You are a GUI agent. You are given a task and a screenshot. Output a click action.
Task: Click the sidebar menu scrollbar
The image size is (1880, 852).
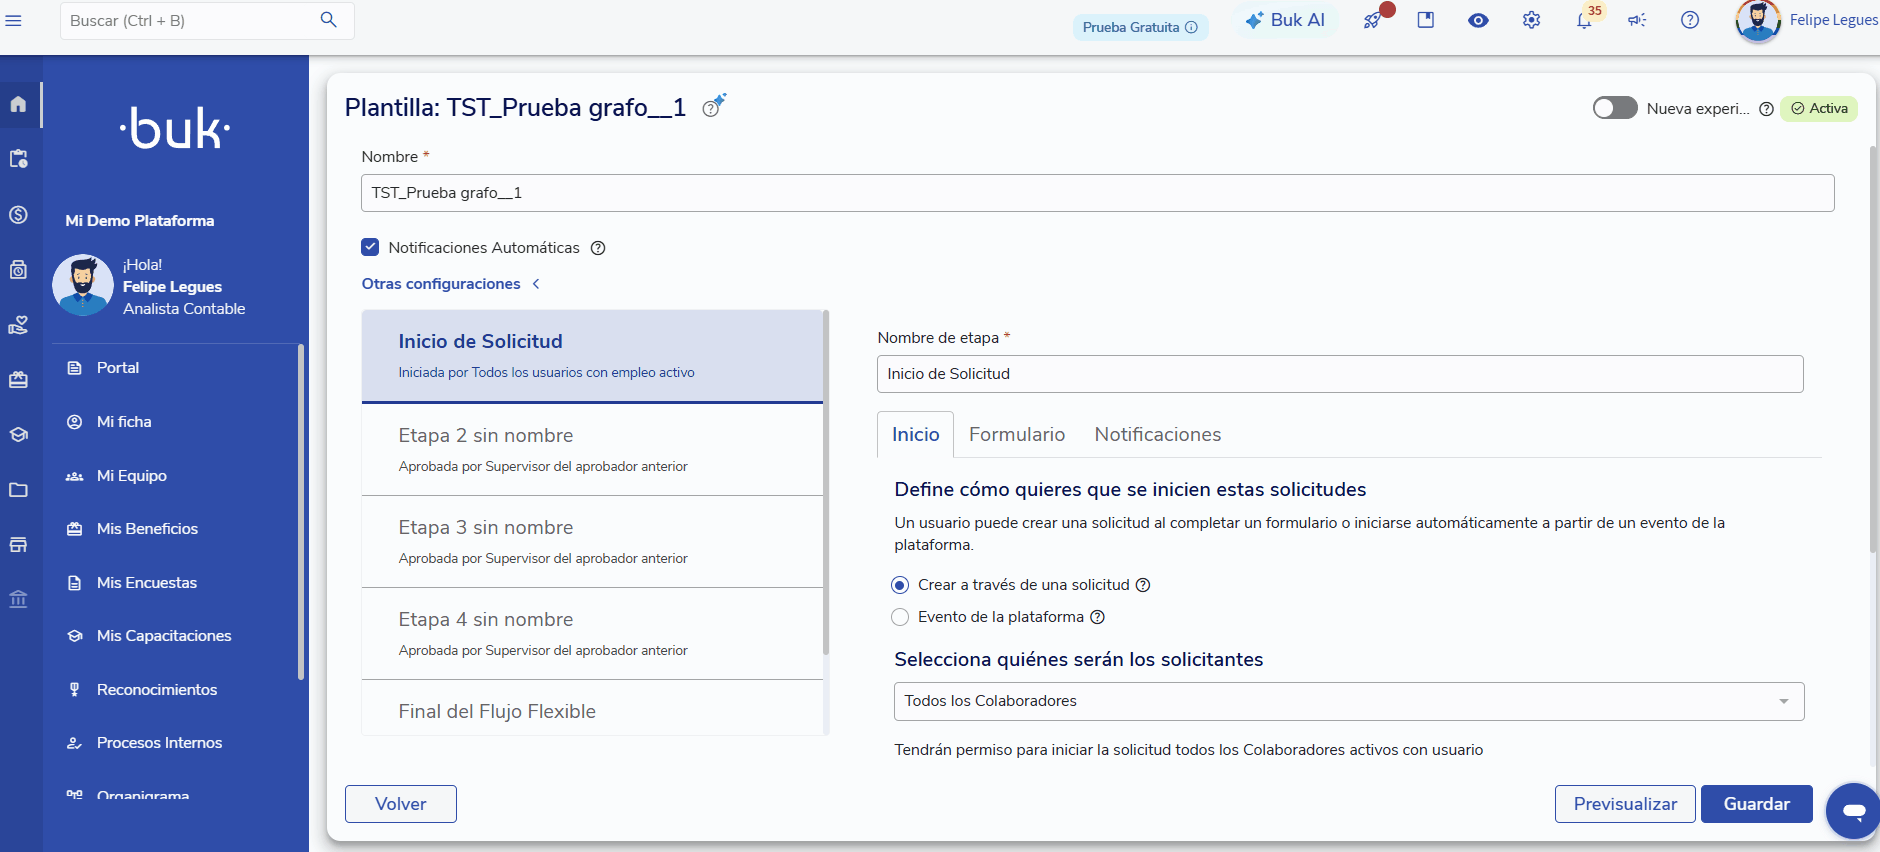click(300, 512)
